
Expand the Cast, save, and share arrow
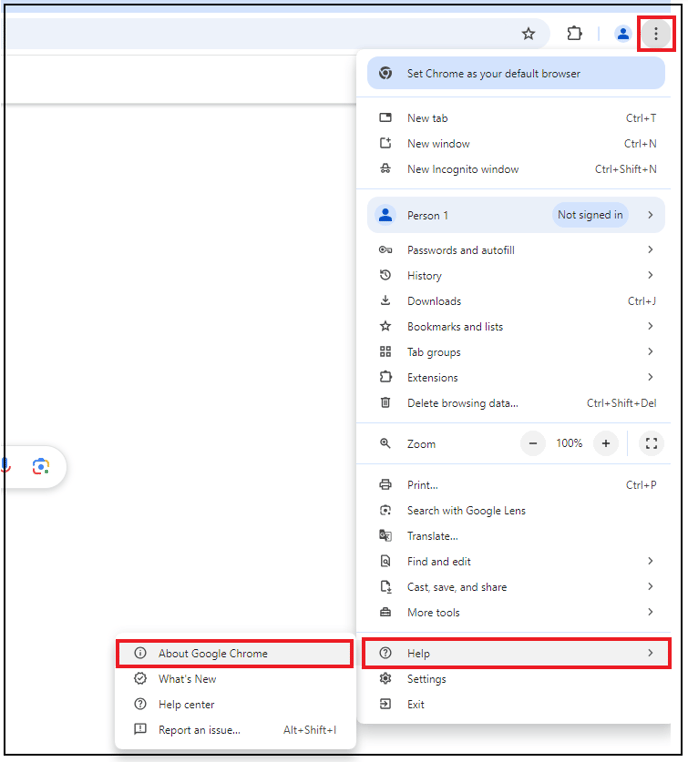tap(650, 587)
